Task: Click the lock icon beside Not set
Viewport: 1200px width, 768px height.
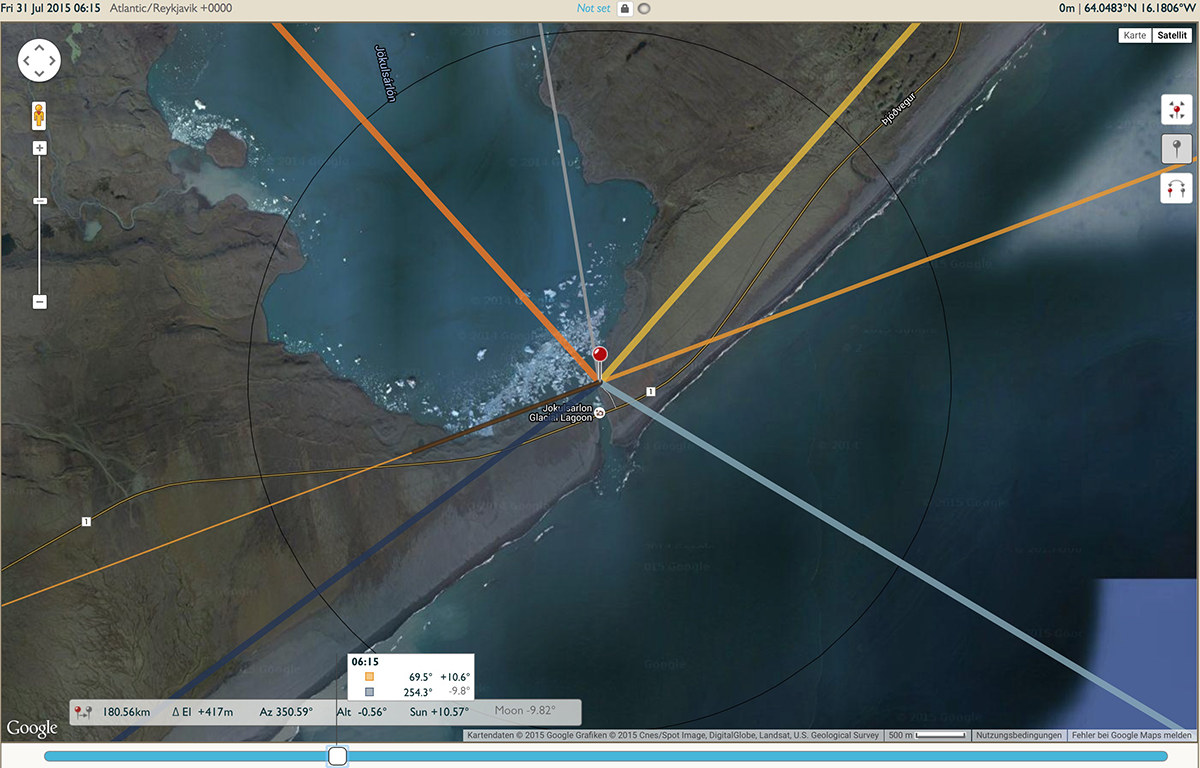Action: pos(624,8)
